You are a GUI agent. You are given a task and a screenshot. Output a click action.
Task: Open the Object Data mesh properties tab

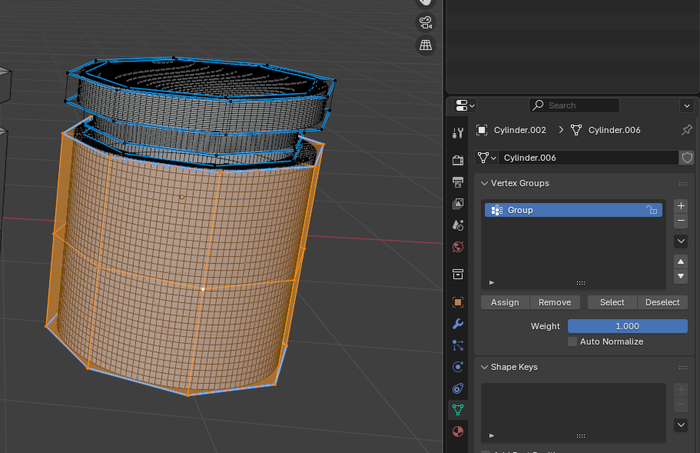(458, 409)
